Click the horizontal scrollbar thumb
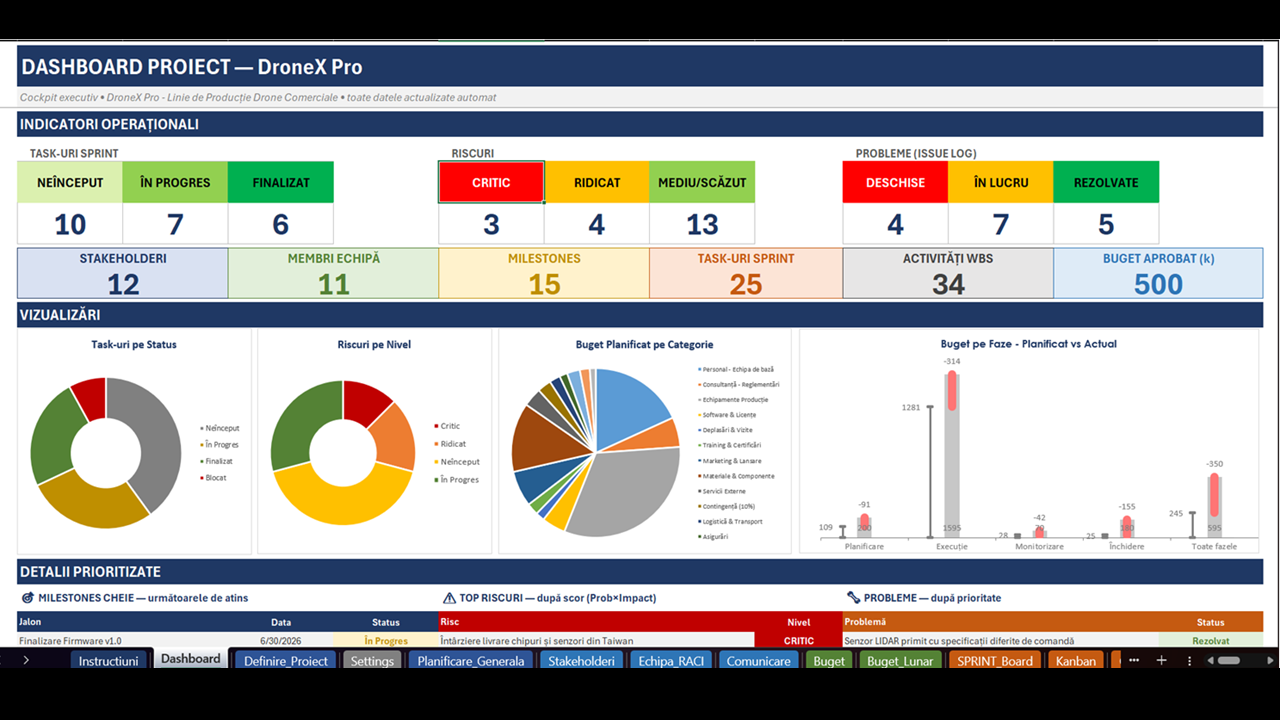This screenshot has width=1280, height=720. pos(1229,660)
